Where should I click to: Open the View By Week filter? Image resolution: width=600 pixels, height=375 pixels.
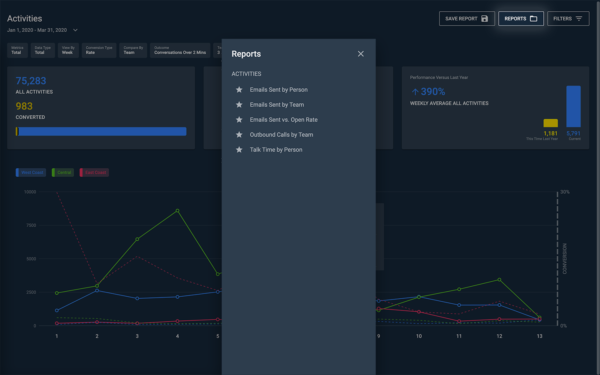(x=68, y=50)
